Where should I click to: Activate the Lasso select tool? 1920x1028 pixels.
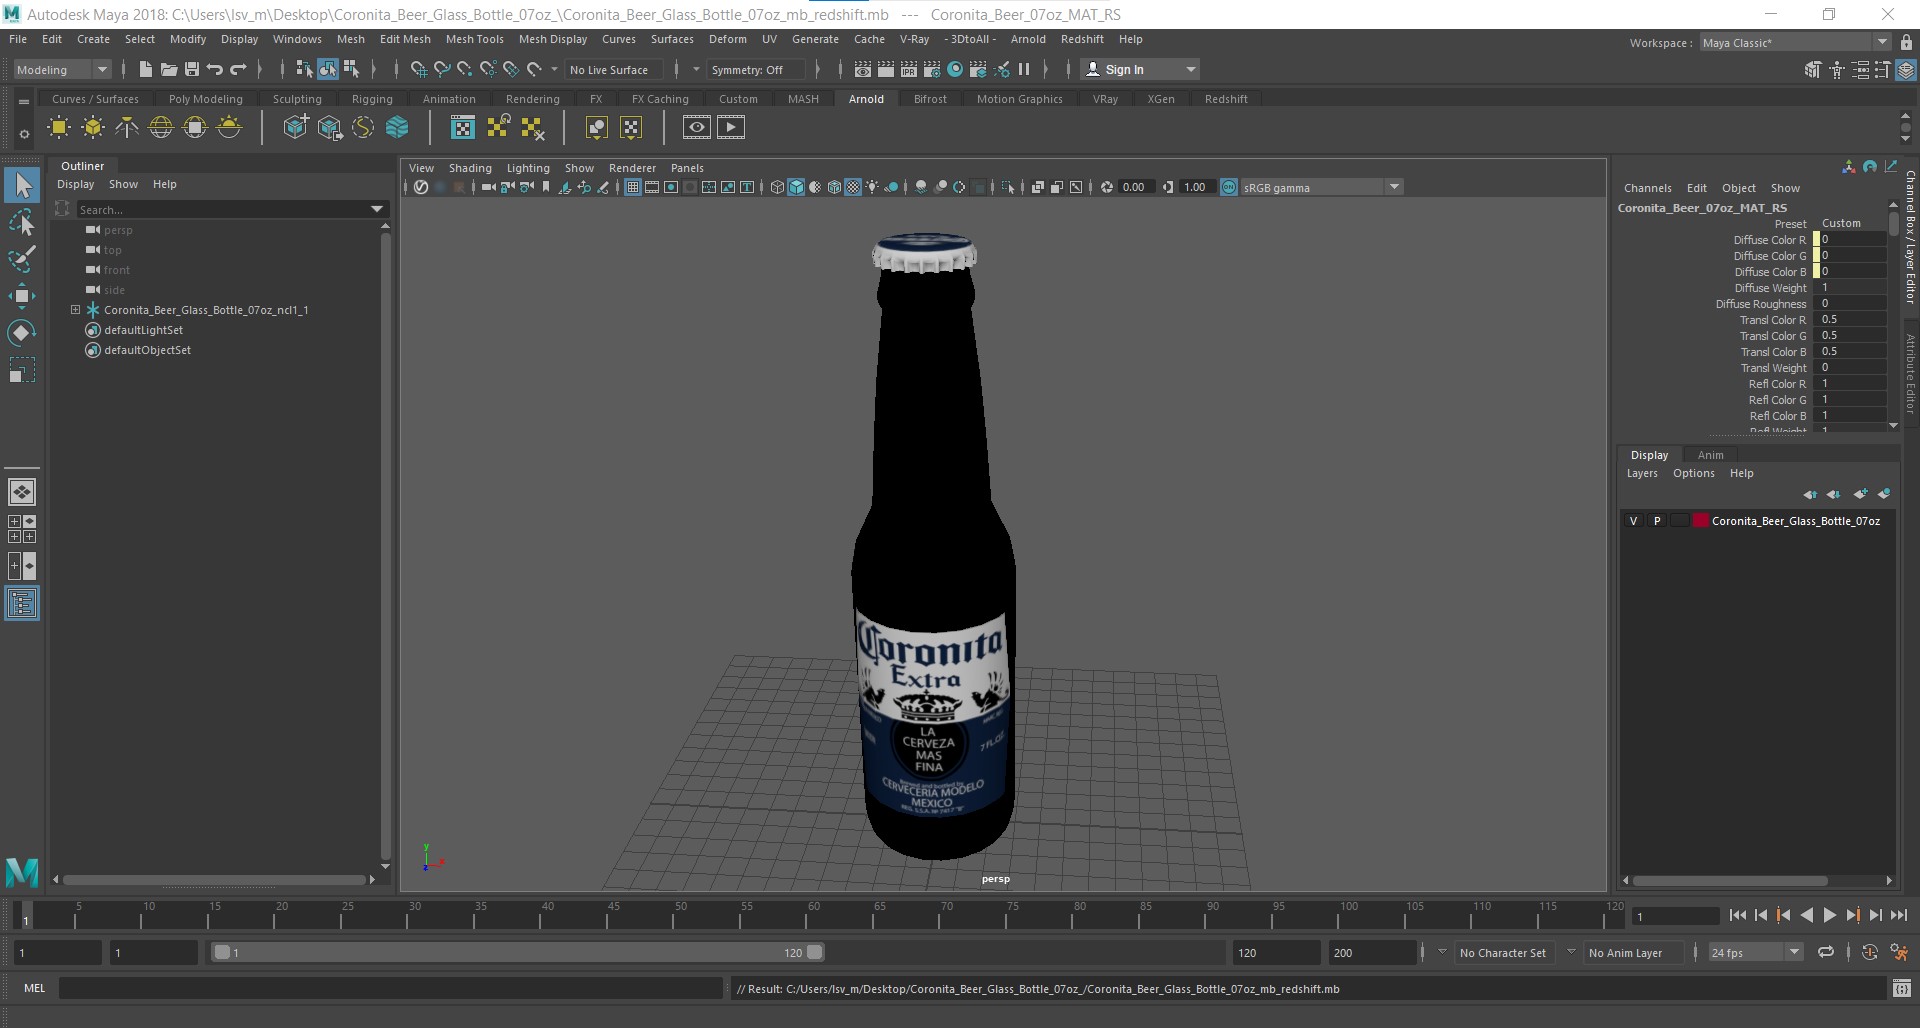[x=22, y=222]
